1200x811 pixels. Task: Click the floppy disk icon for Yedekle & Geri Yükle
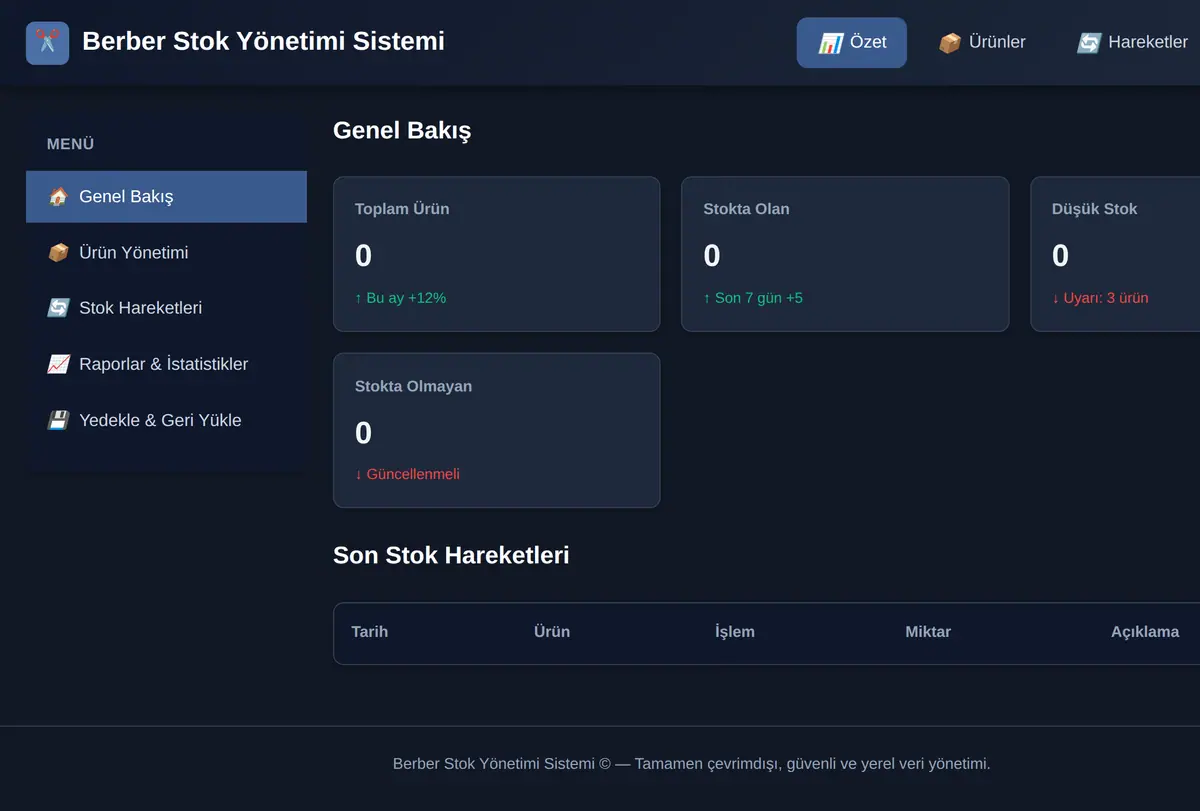tap(58, 420)
